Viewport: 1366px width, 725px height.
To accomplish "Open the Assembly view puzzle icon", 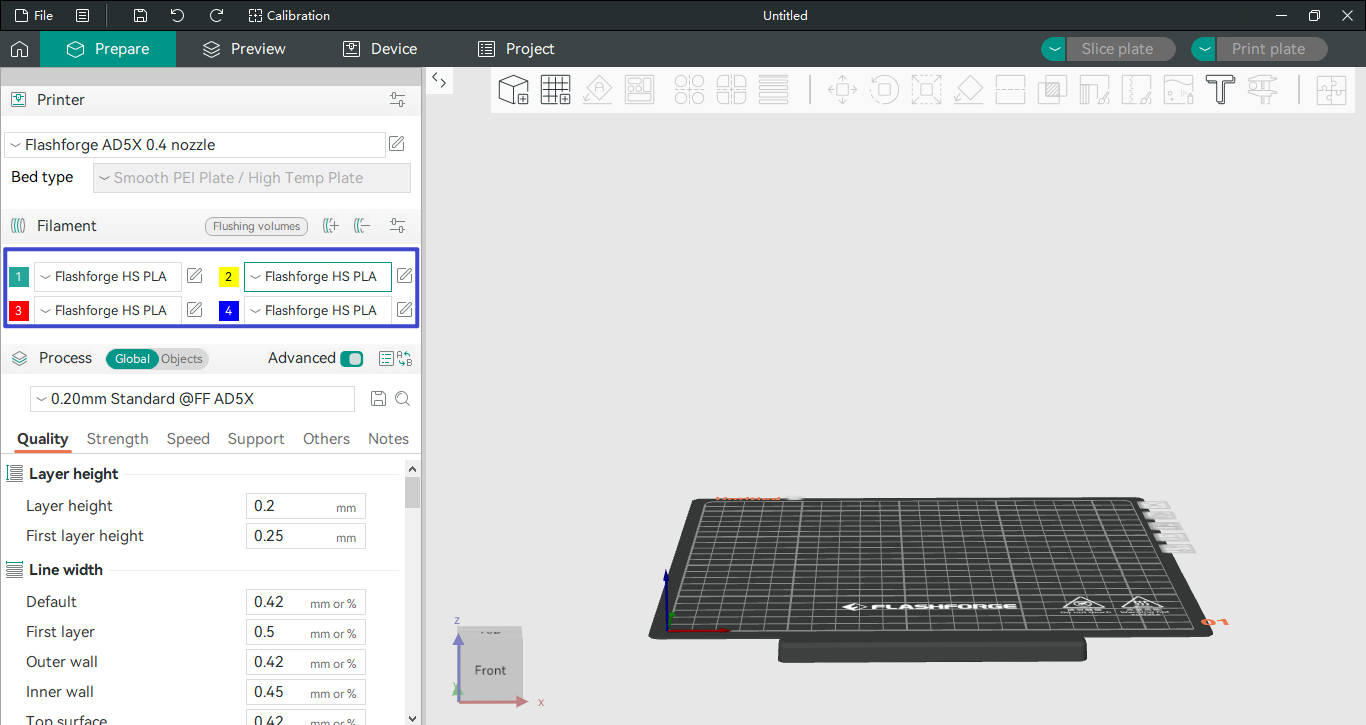I will (x=1331, y=89).
